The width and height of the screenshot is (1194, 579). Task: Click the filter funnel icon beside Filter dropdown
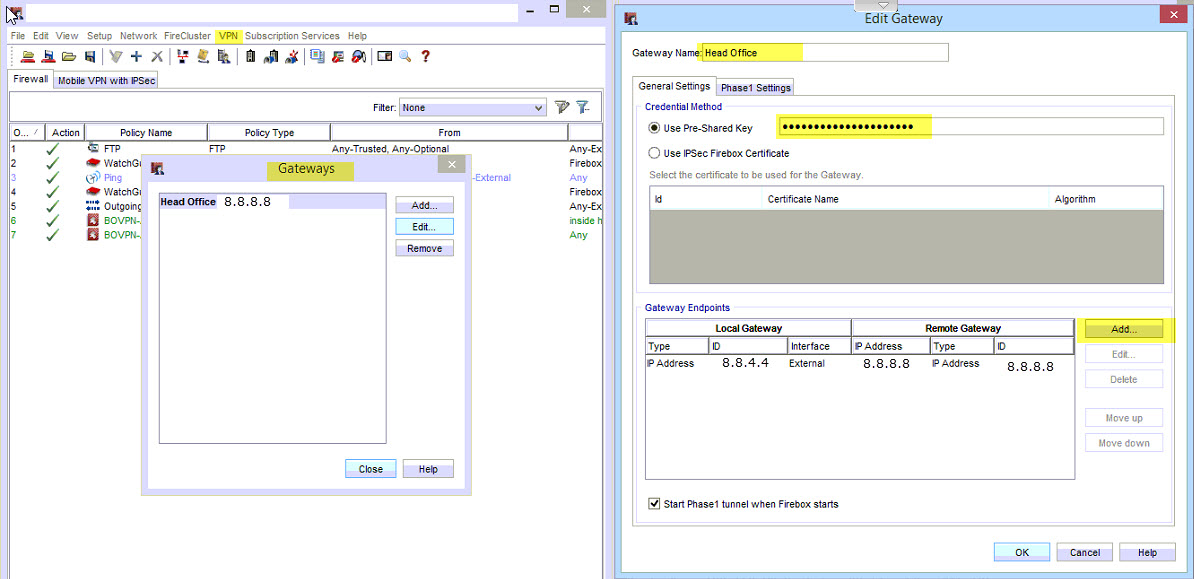pyautogui.click(x=562, y=107)
